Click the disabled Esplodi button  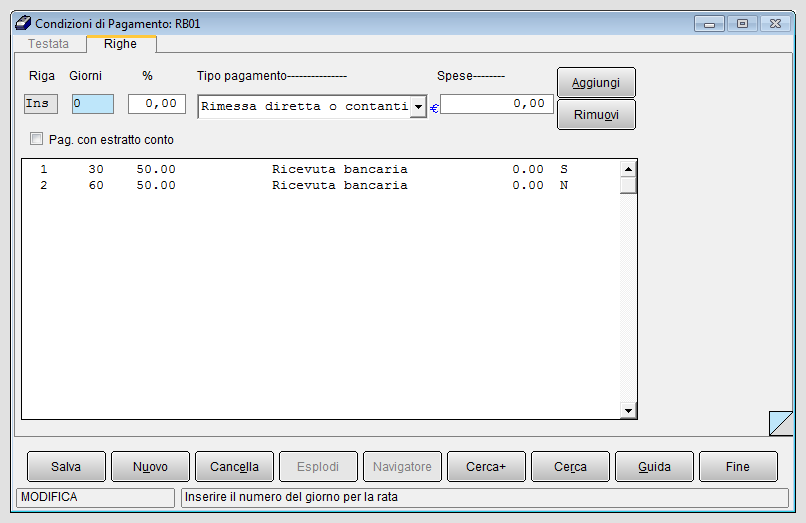tap(318, 466)
